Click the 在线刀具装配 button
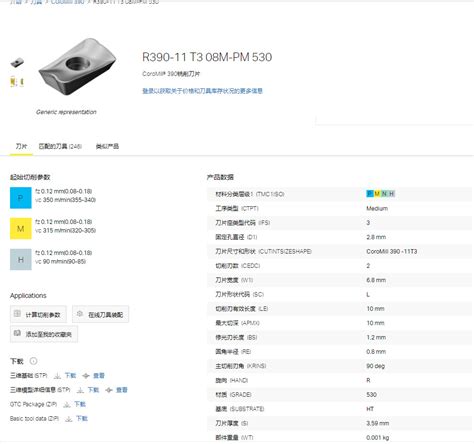The image size is (474, 444). click(101, 314)
